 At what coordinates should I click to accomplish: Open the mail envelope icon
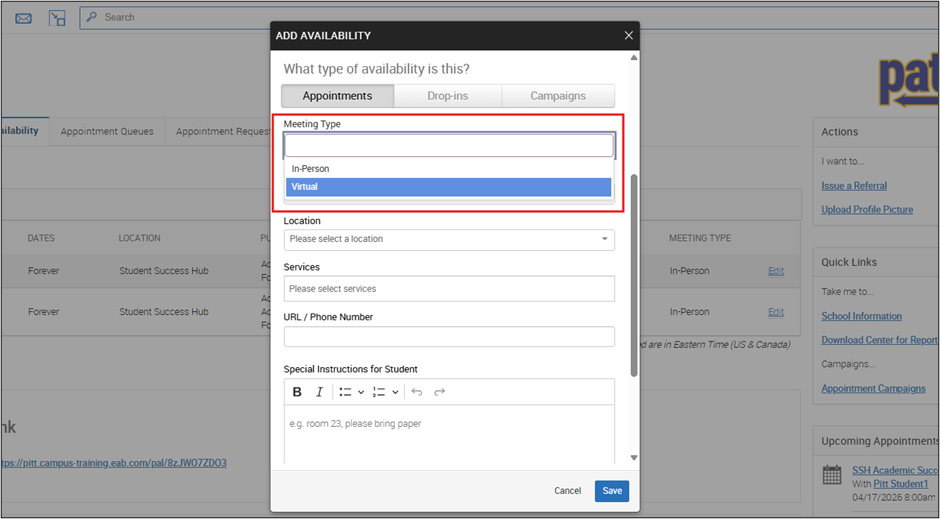coord(23,19)
